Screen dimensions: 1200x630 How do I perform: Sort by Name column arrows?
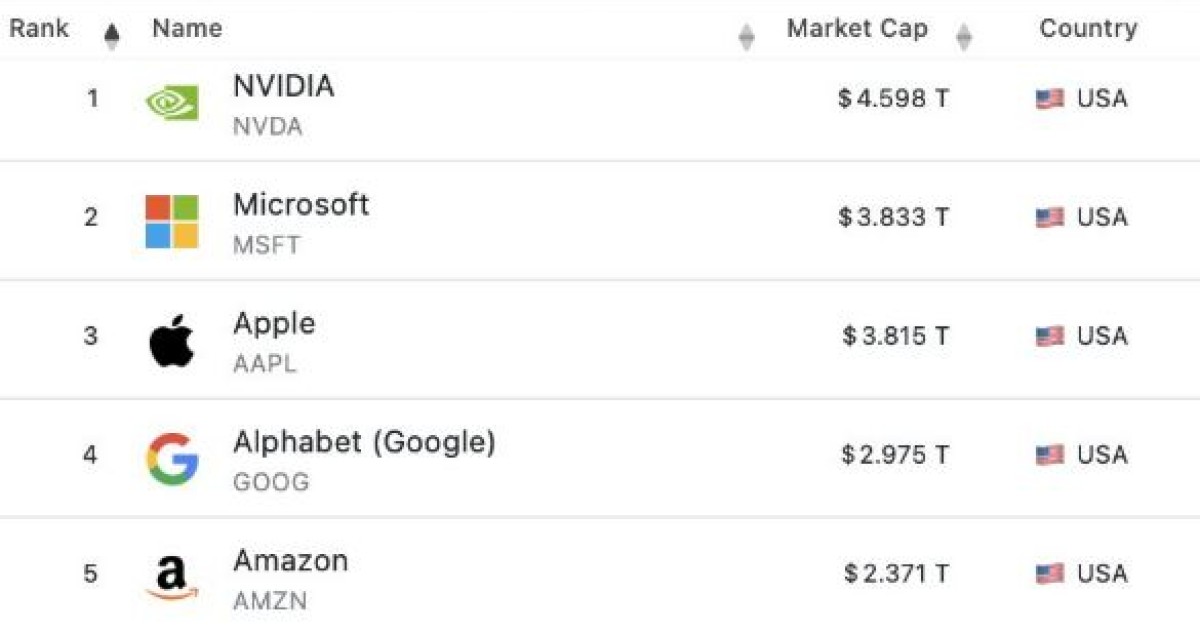pos(746,38)
